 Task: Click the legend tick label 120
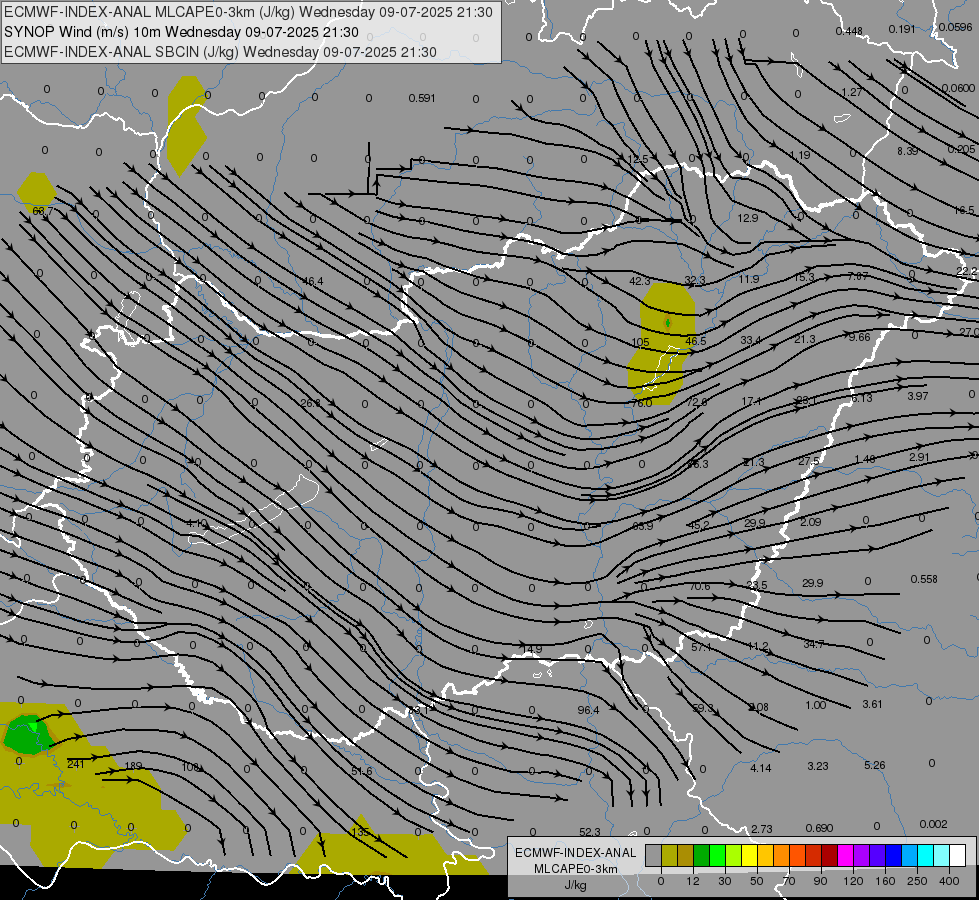(x=853, y=881)
